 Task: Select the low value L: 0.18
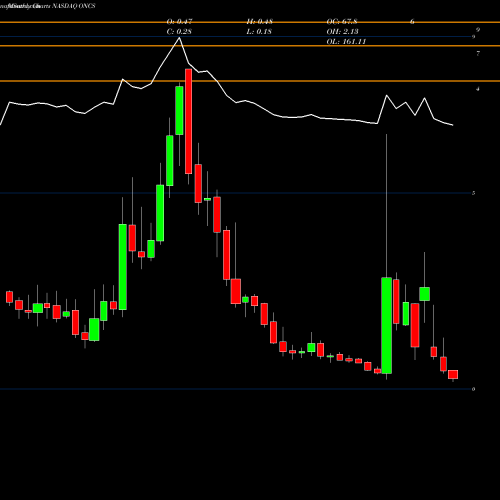coord(259,32)
